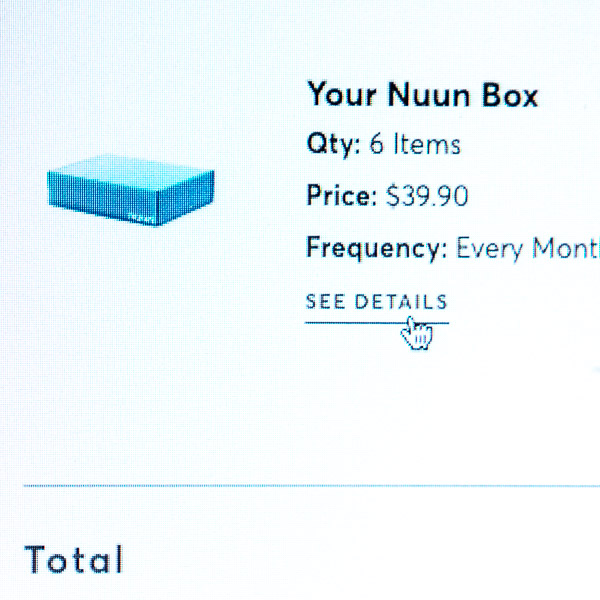This screenshot has width=600, height=600.
Task: Click the Every Month frequency value
Action: [x=528, y=248]
